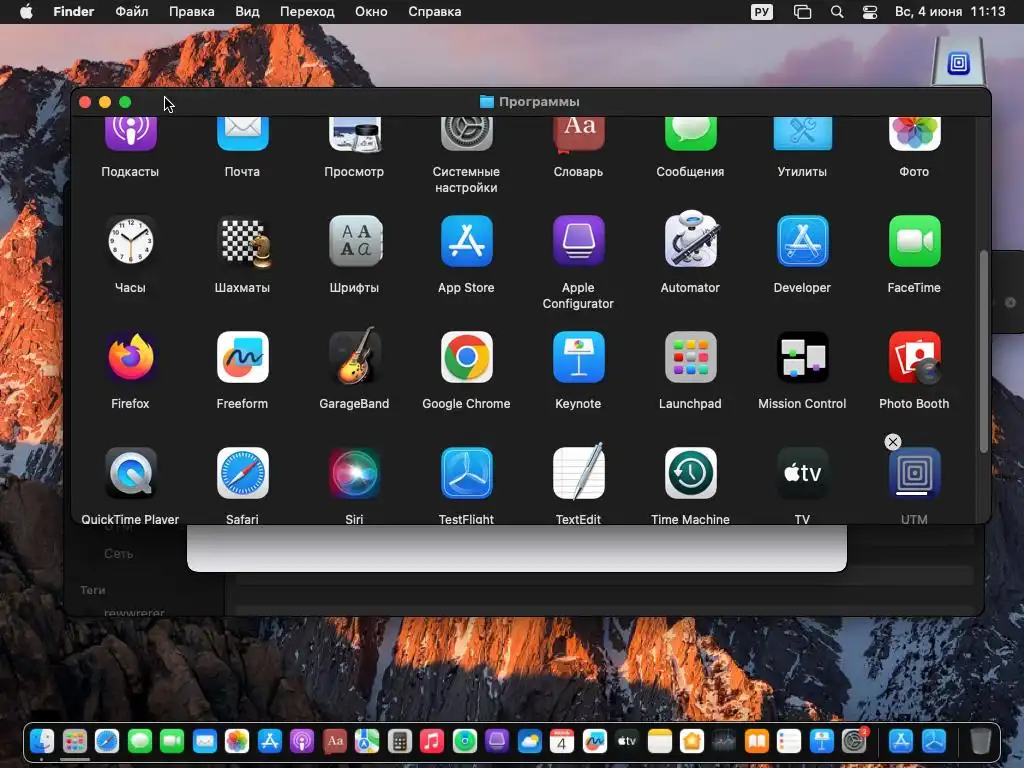Select FaceTime in Программы window
This screenshot has height=768, width=1024.
click(914, 242)
